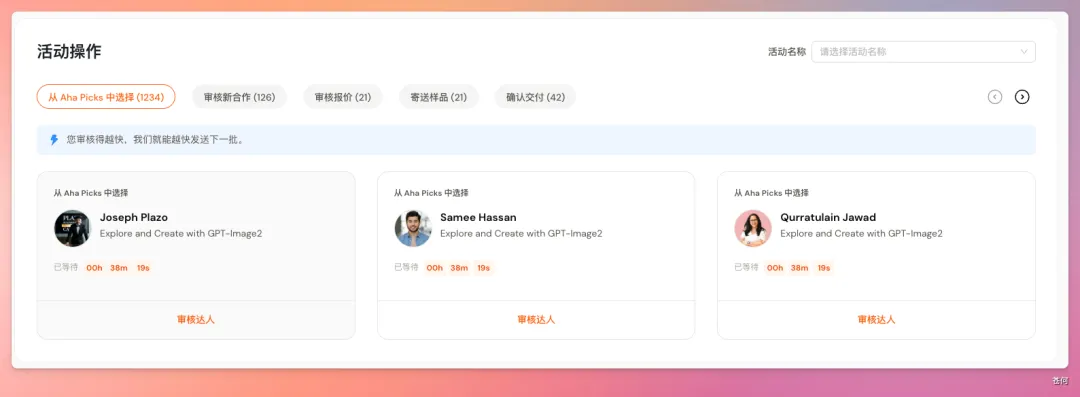1080x397 pixels.
Task: Click the lightning bolt icon in notice
Action: coord(54,140)
